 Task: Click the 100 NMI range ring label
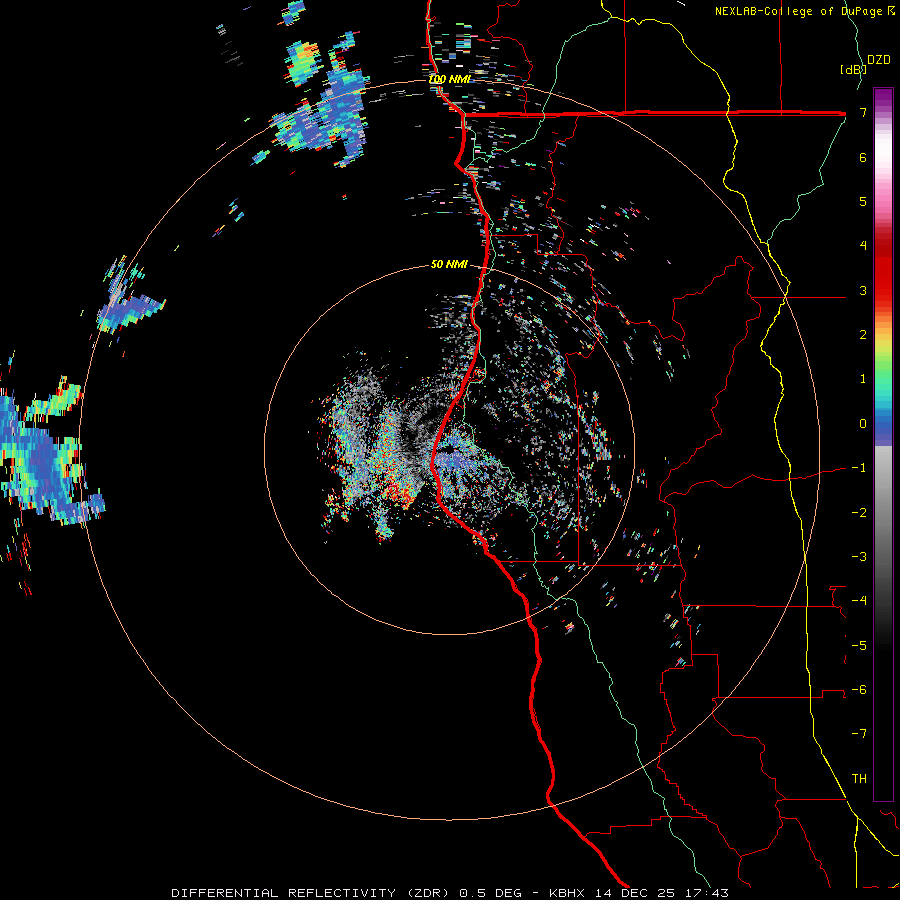click(x=449, y=79)
